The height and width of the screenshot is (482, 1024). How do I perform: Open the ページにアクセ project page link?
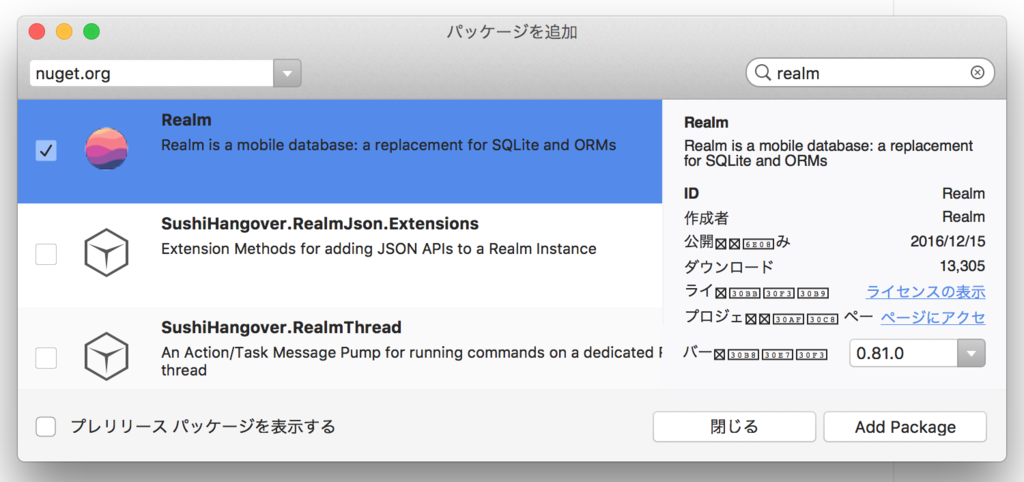tap(933, 317)
